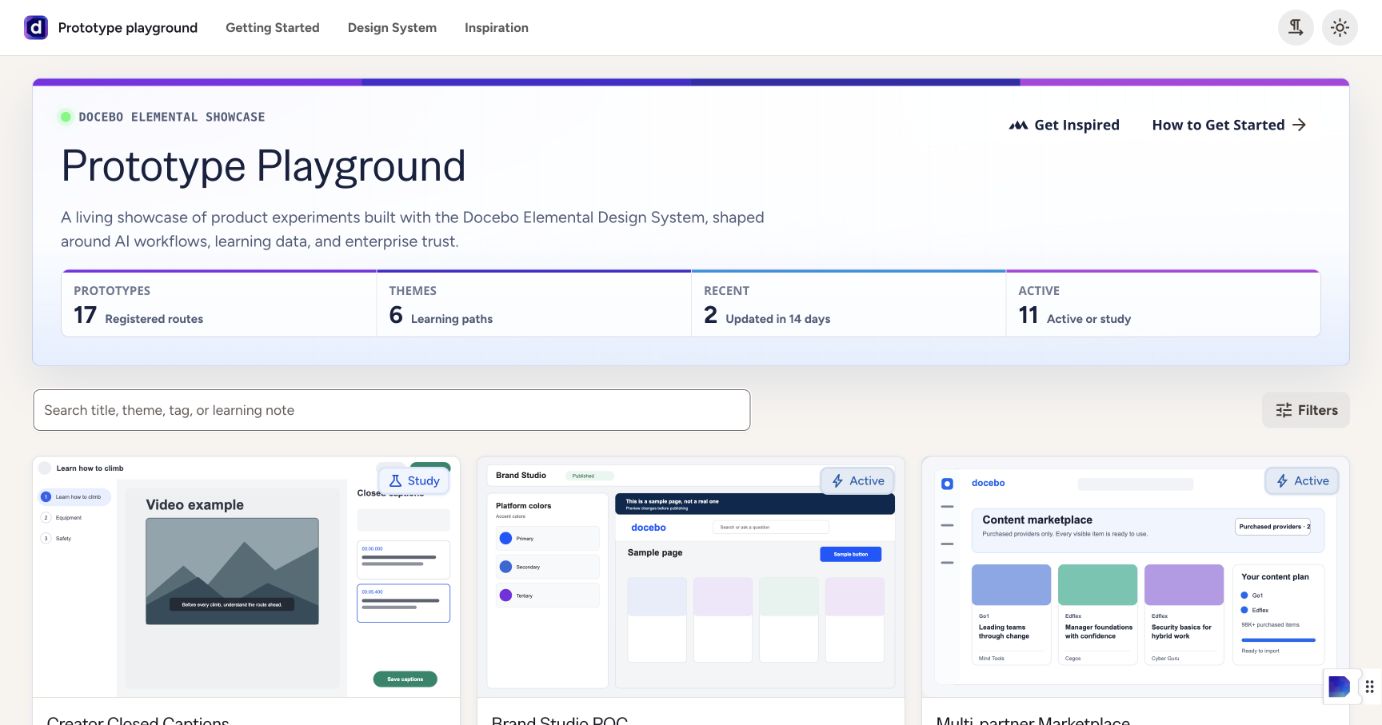Click the Prototype playground site title

click(128, 28)
